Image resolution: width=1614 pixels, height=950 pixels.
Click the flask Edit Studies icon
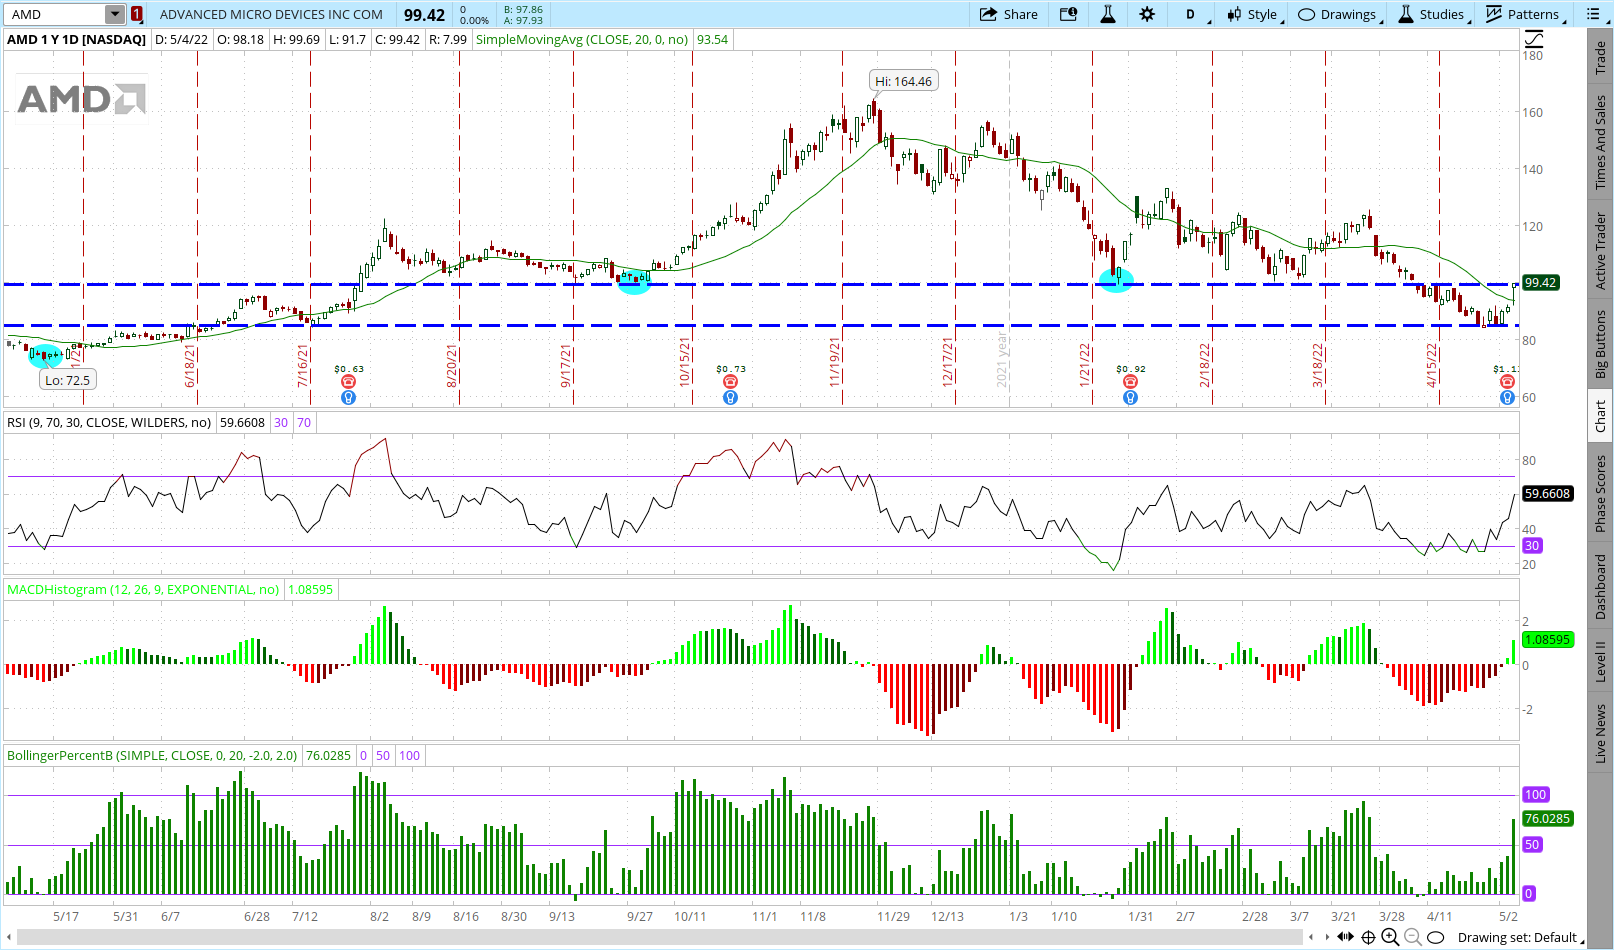[1108, 14]
